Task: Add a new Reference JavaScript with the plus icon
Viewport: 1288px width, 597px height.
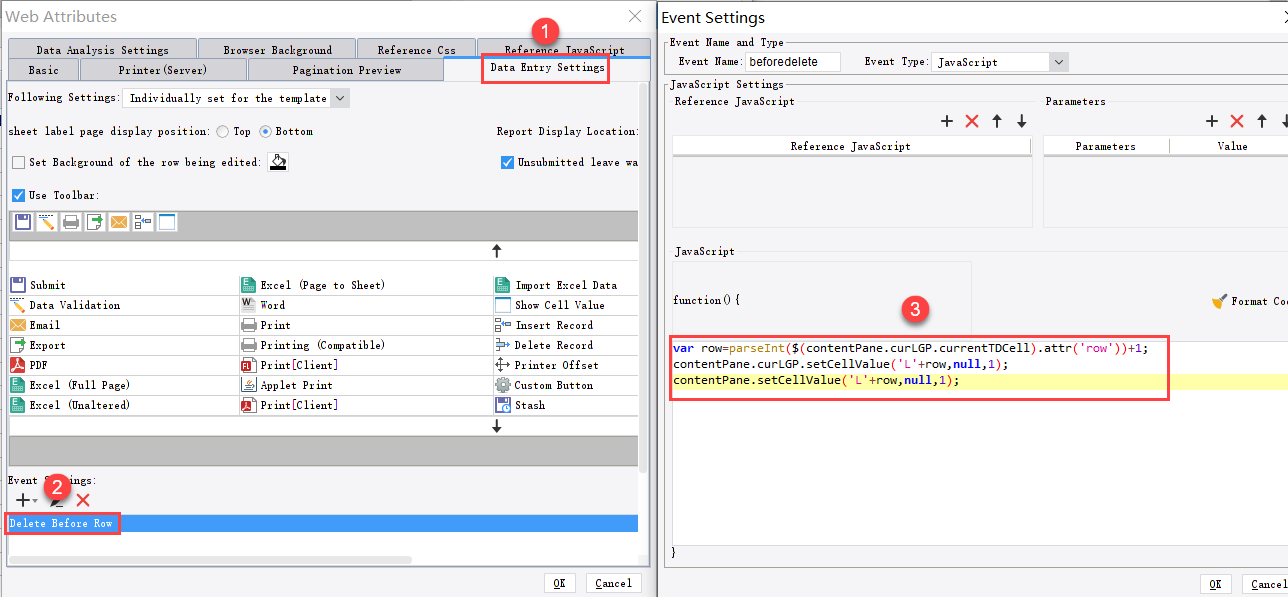Action: click(946, 121)
